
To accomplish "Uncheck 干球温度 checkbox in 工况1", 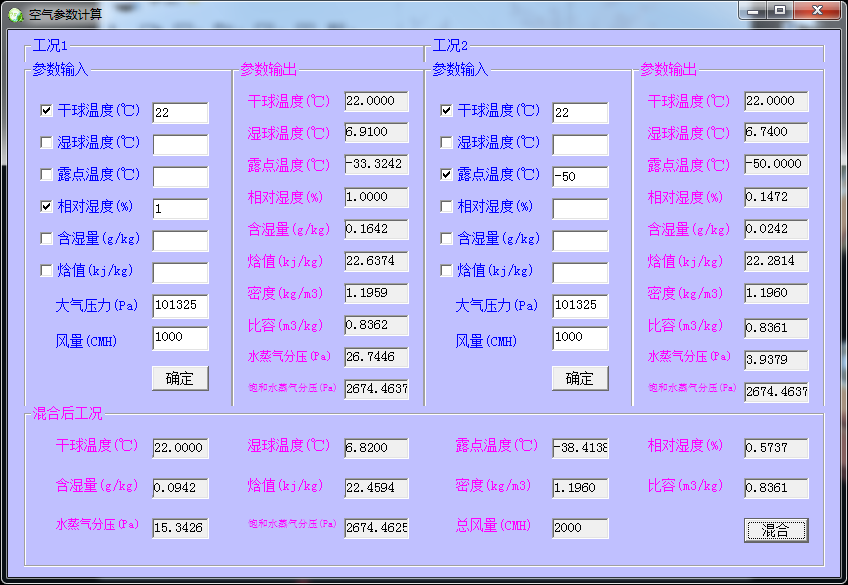I will pos(47,110).
